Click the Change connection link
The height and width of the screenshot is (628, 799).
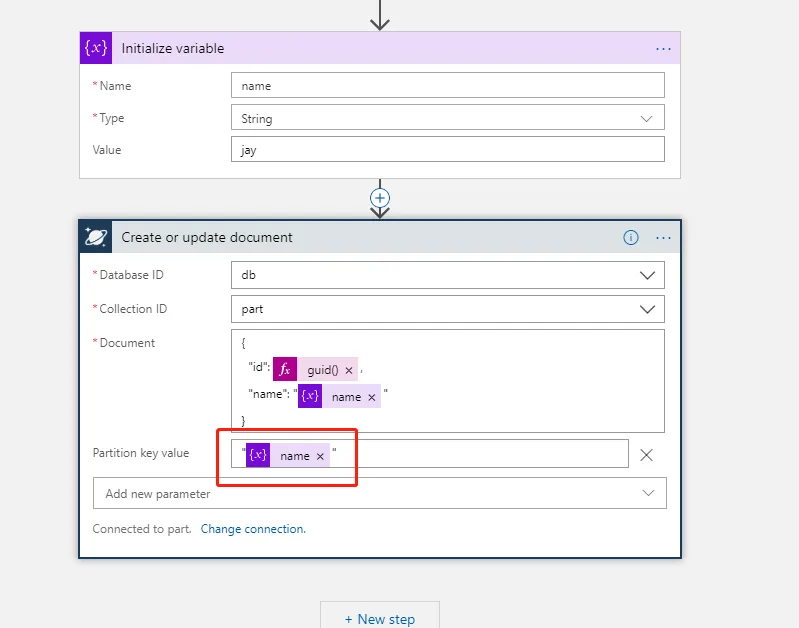coord(253,529)
